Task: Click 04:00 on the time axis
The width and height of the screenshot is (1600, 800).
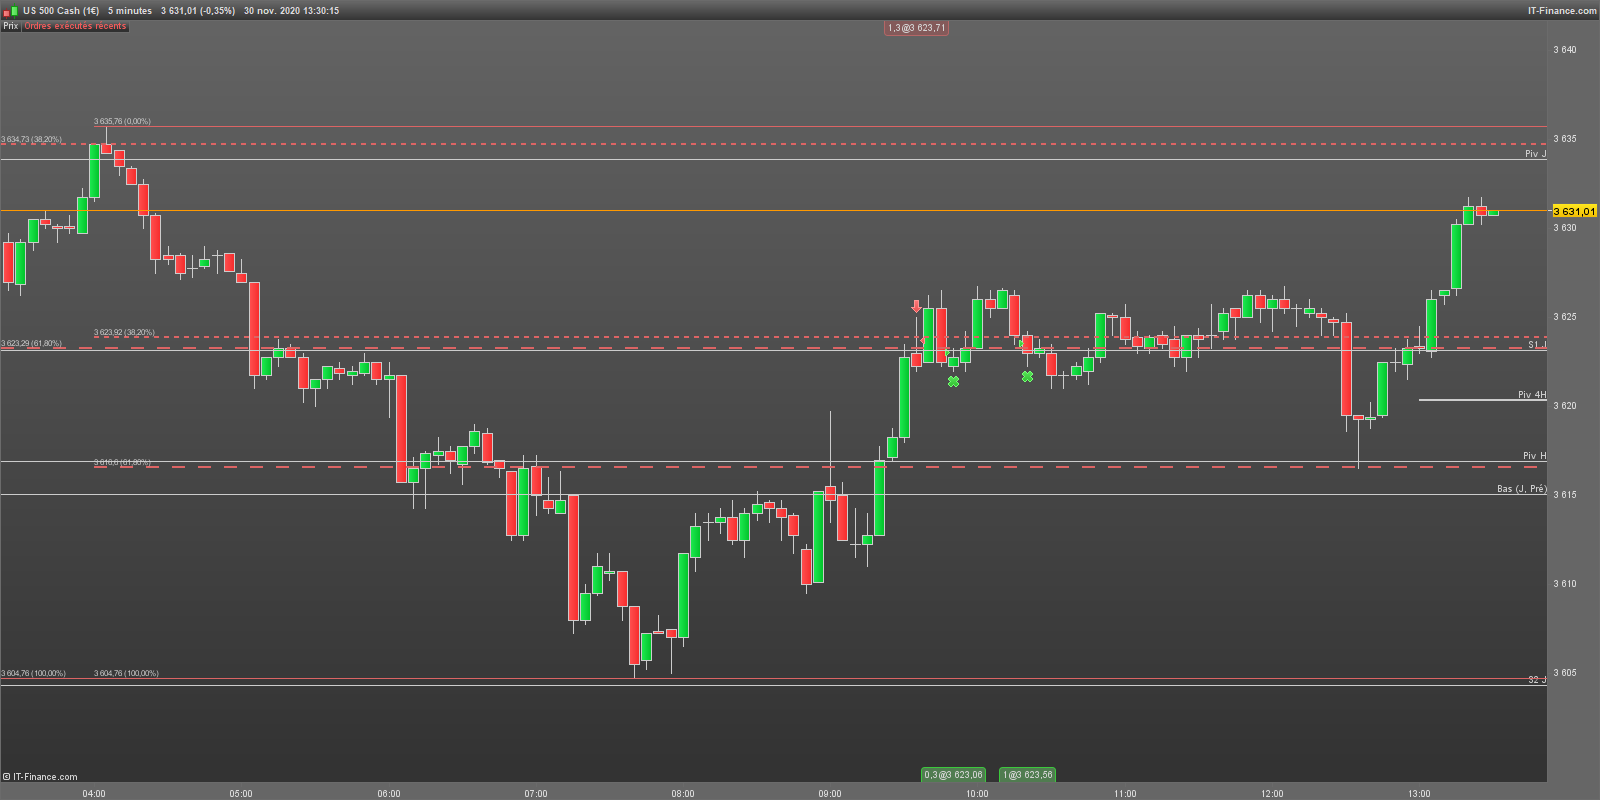Action: pyautogui.click(x=94, y=794)
